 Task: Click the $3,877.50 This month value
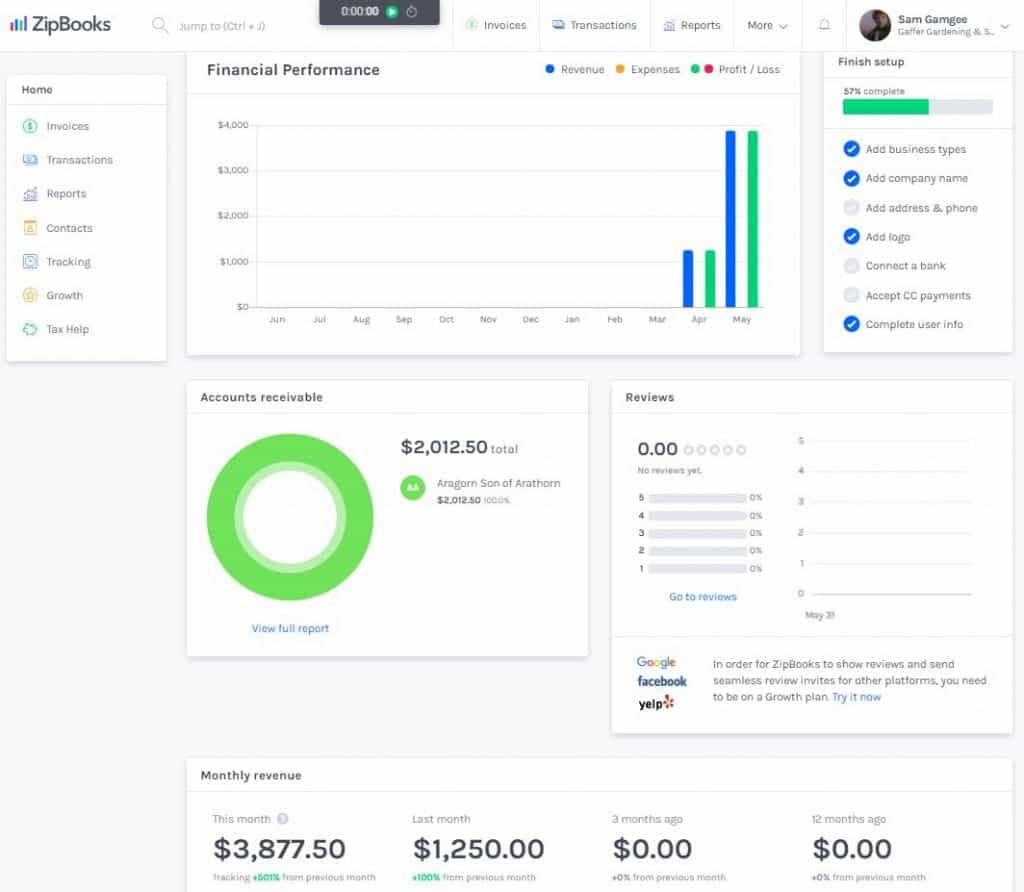pos(279,849)
